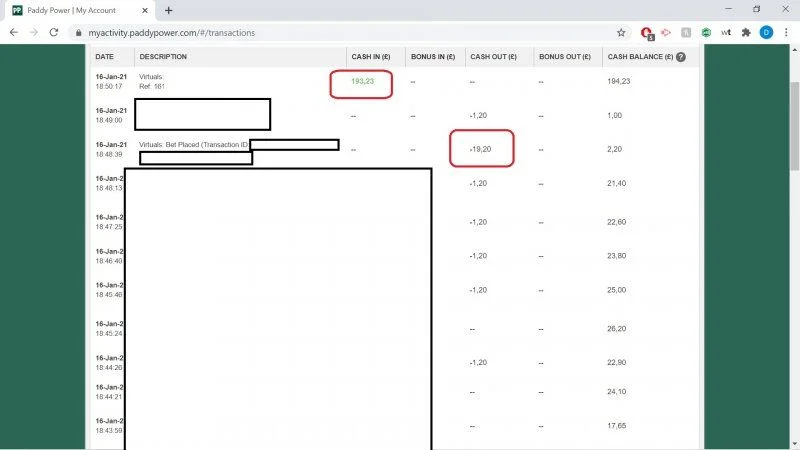800x450 pixels.
Task: Click the page vertical scrollbar thumb
Action: pos(794,126)
